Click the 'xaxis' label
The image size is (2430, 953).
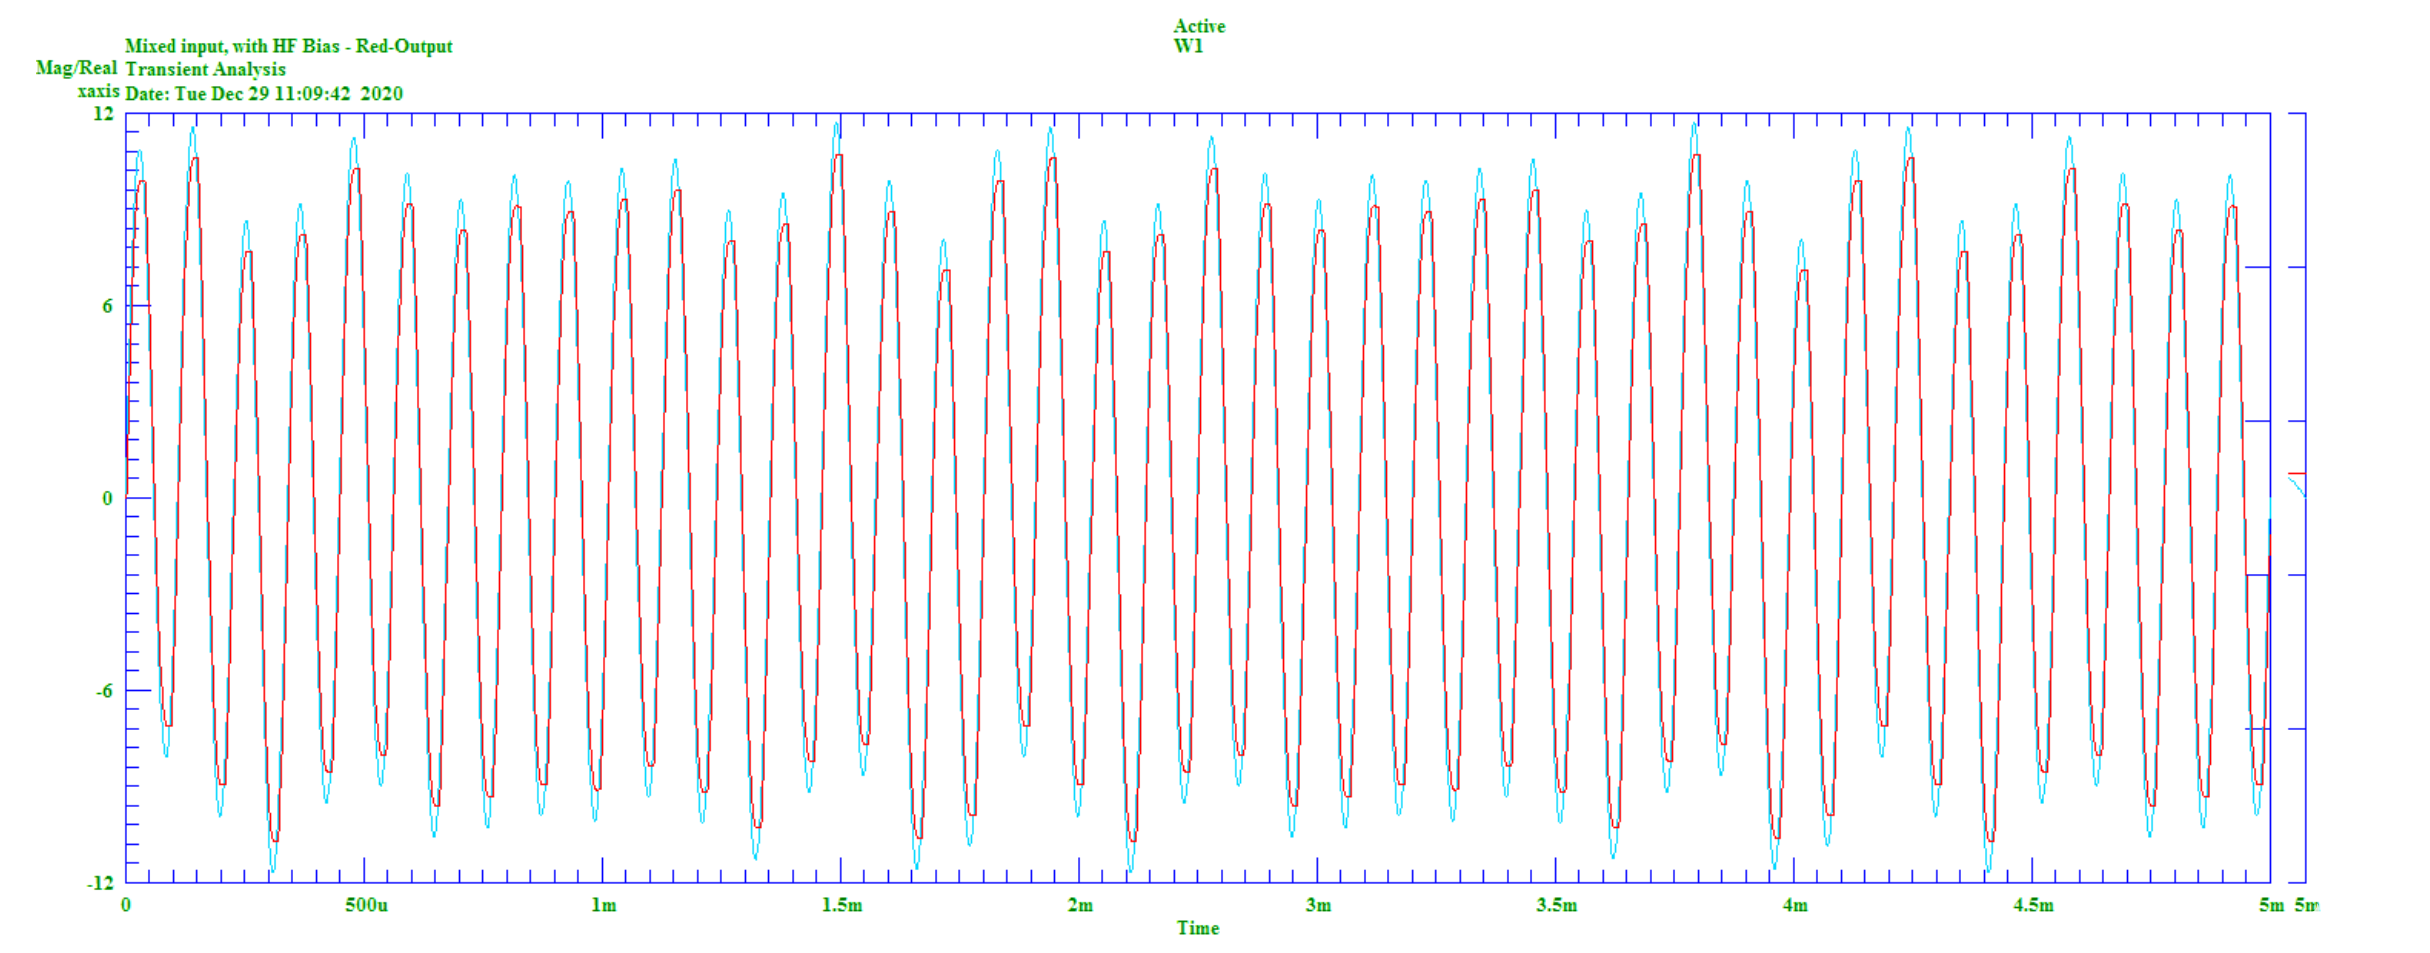pyautogui.click(x=99, y=91)
